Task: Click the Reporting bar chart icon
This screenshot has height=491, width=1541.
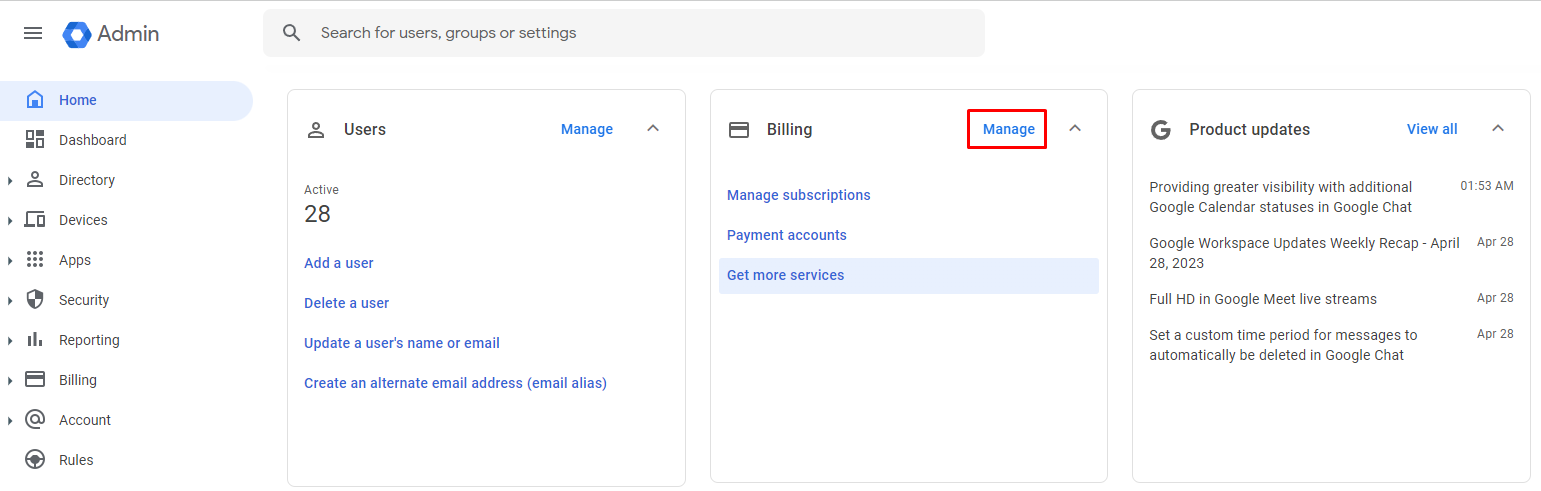Action: coord(35,340)
